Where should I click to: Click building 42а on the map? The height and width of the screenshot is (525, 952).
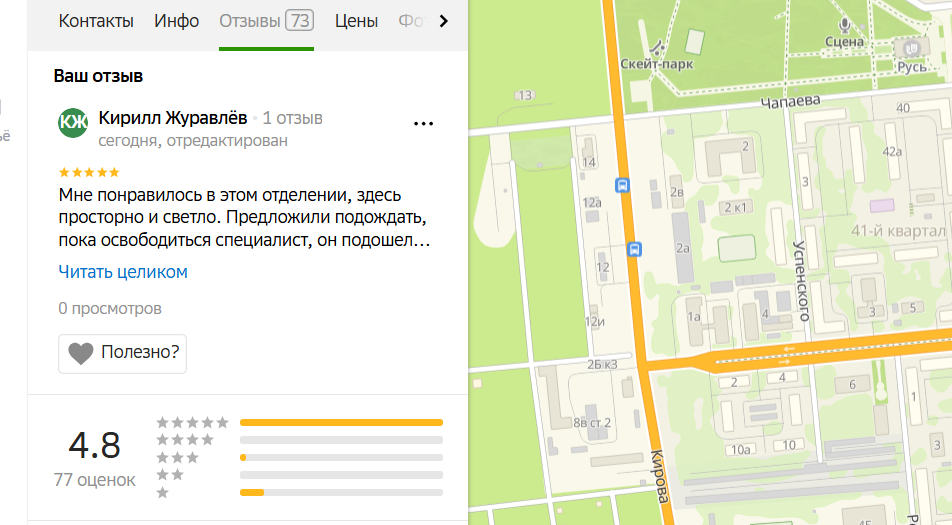tap(892, 152)
